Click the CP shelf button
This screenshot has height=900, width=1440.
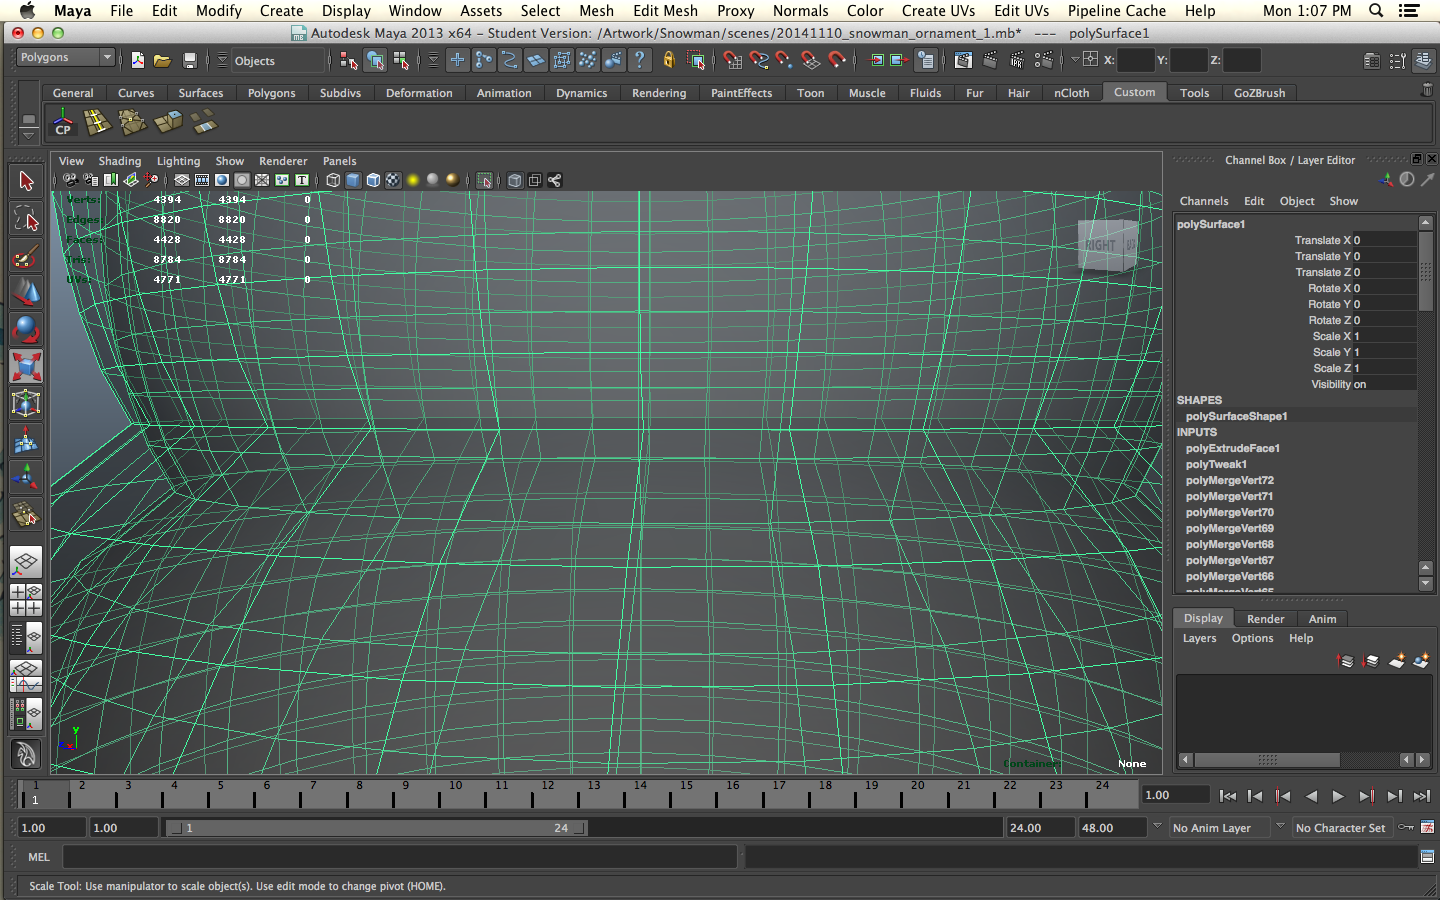[x=63, y=123]
